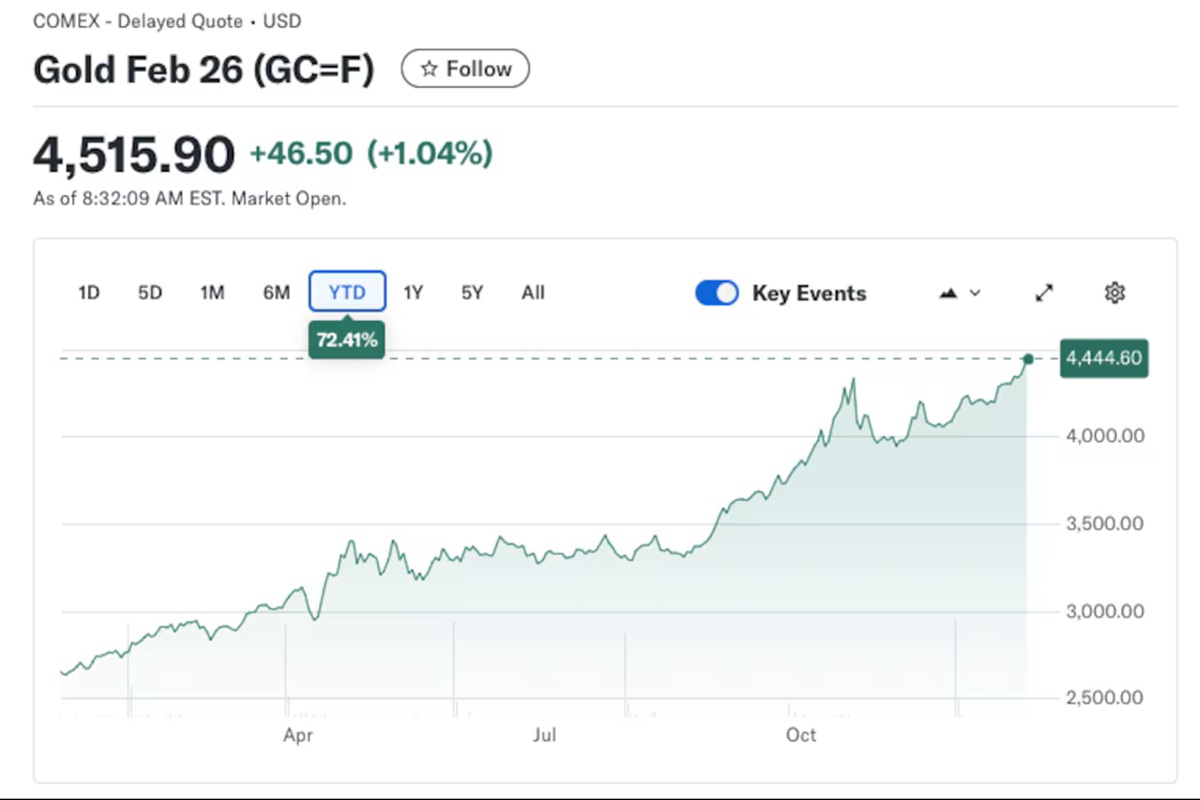Viewport: 1200px width, 800px height.
Task: Click the 4,000.00 price axis label
Action: click(1105, 436)
